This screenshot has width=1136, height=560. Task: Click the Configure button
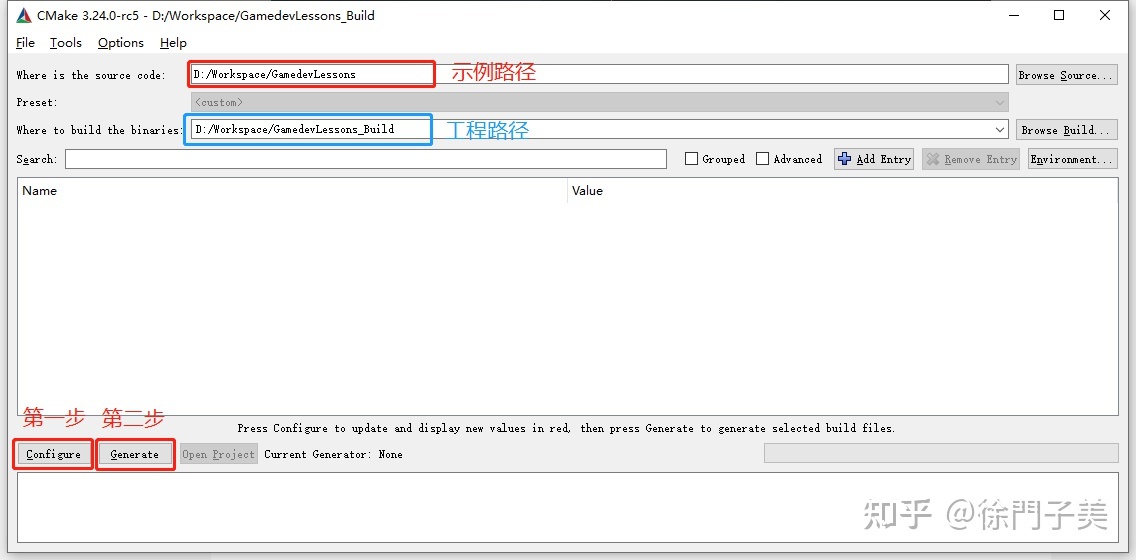53,454
